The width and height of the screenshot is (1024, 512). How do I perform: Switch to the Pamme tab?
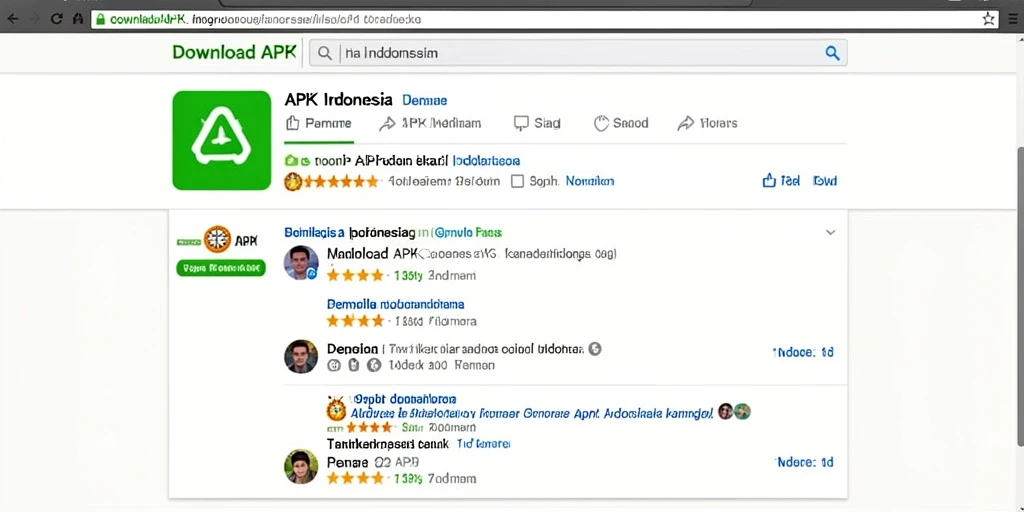(x=319, y=123)
